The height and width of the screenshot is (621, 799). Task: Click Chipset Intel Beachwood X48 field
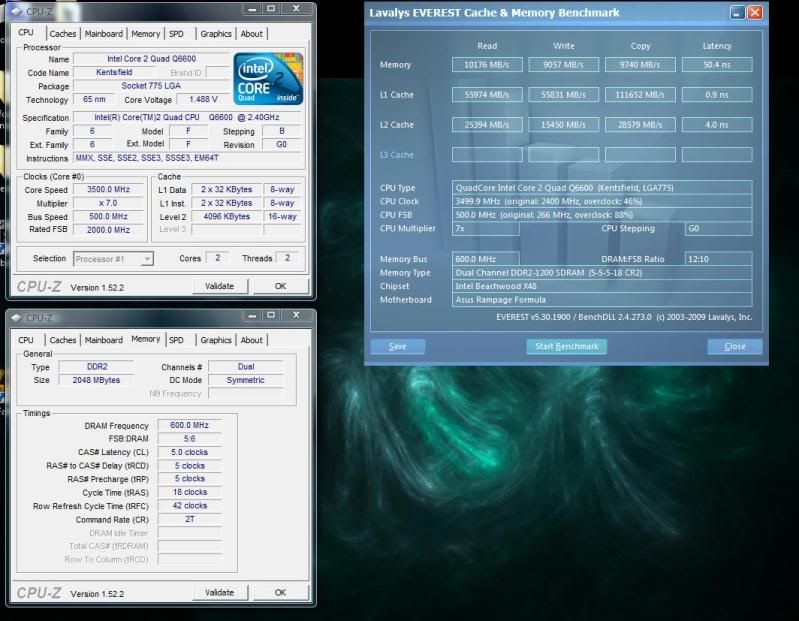point(602,286)
